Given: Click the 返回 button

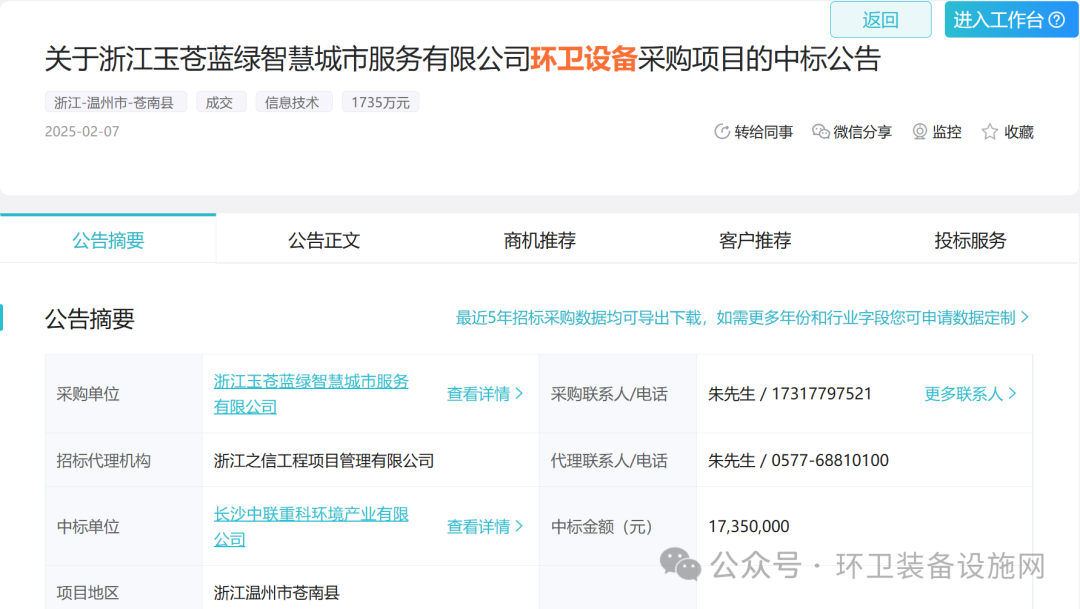Looking at the screenshot, I should pyautogui.click(x=880, y=20).
